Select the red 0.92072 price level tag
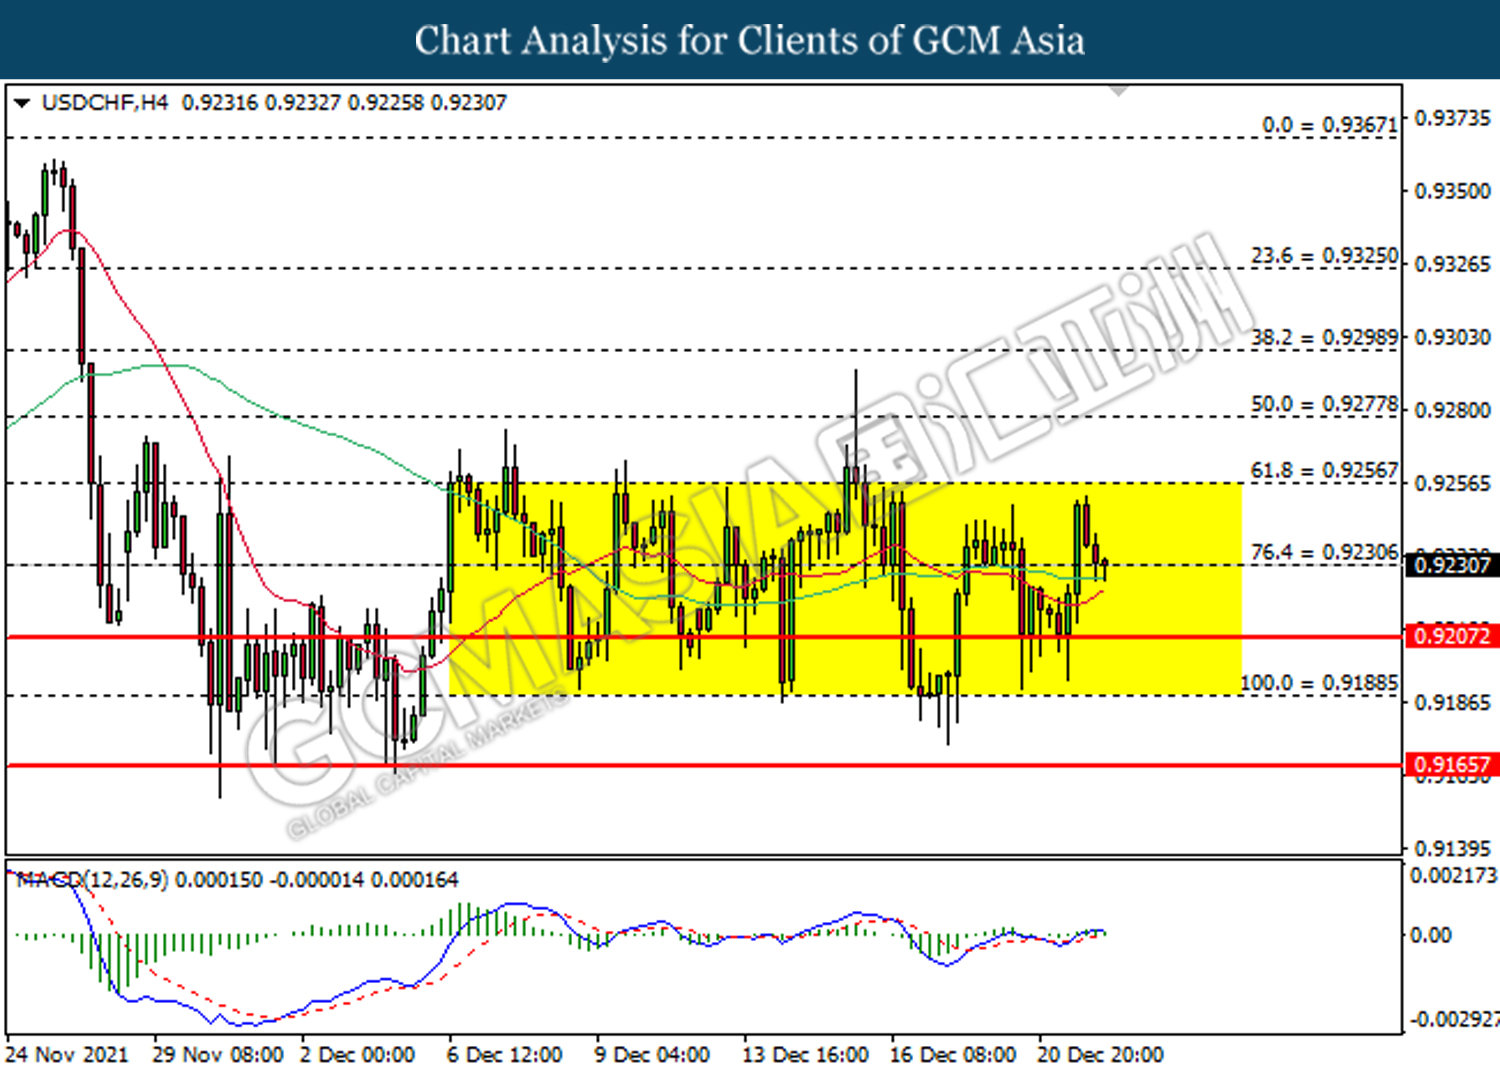Screen dimensions: 1500x1071 (x=1452, y=636)
